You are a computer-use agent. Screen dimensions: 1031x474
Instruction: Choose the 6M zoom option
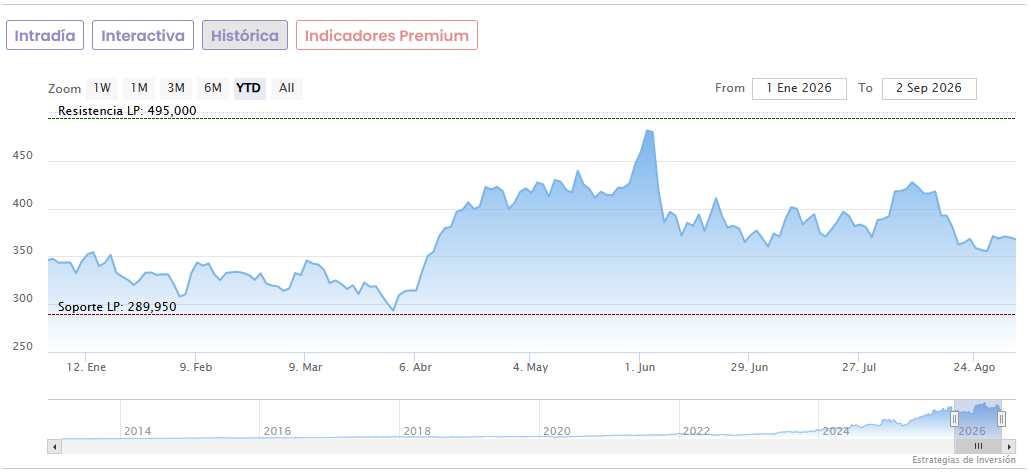(x=212, y=88)
